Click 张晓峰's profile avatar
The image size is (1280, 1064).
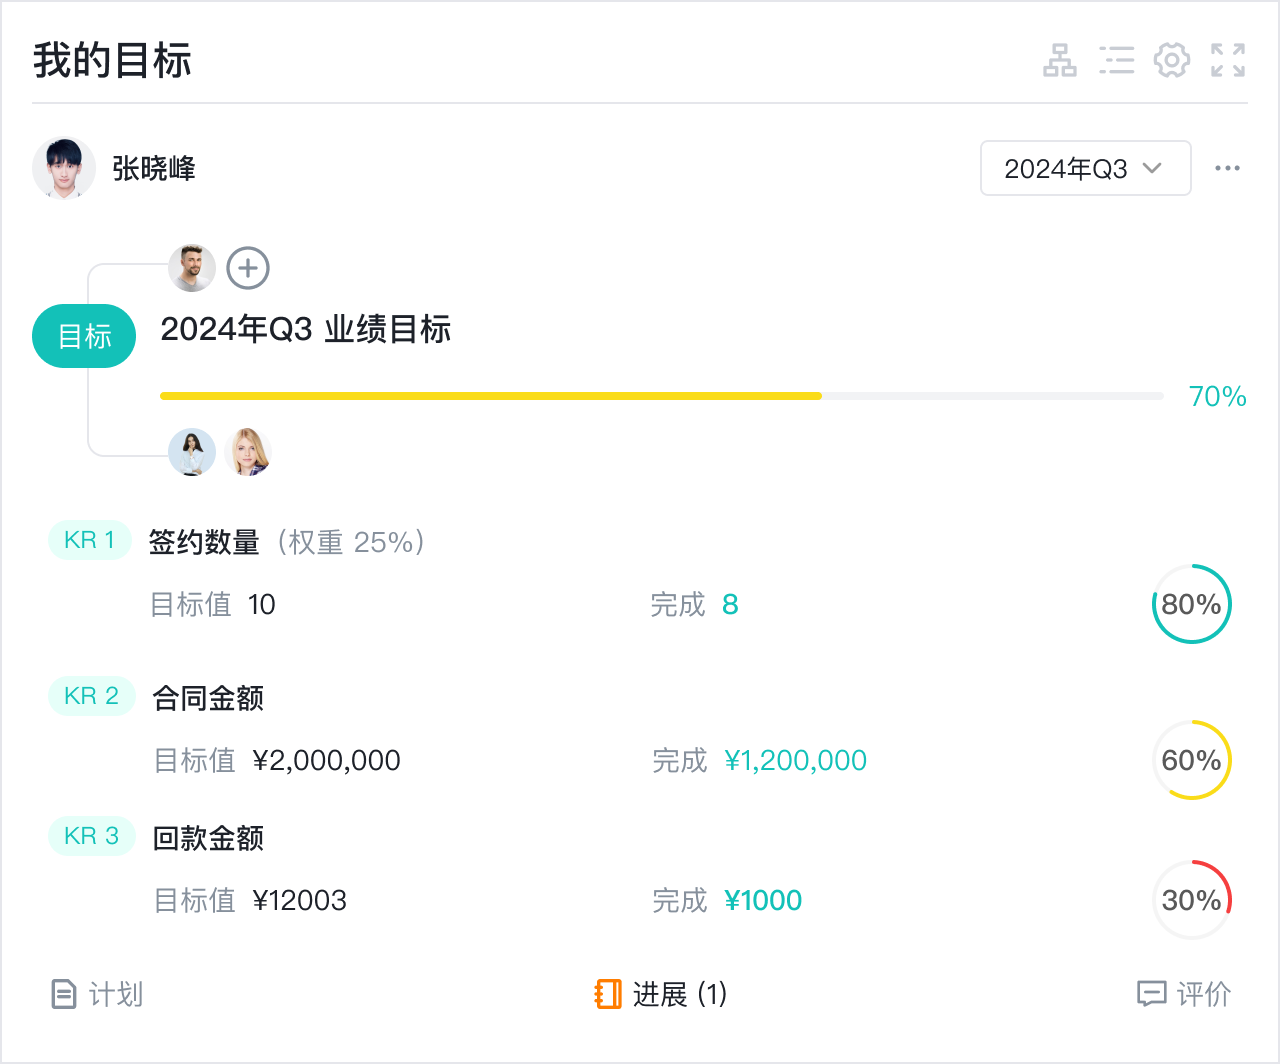pos(64,168)
